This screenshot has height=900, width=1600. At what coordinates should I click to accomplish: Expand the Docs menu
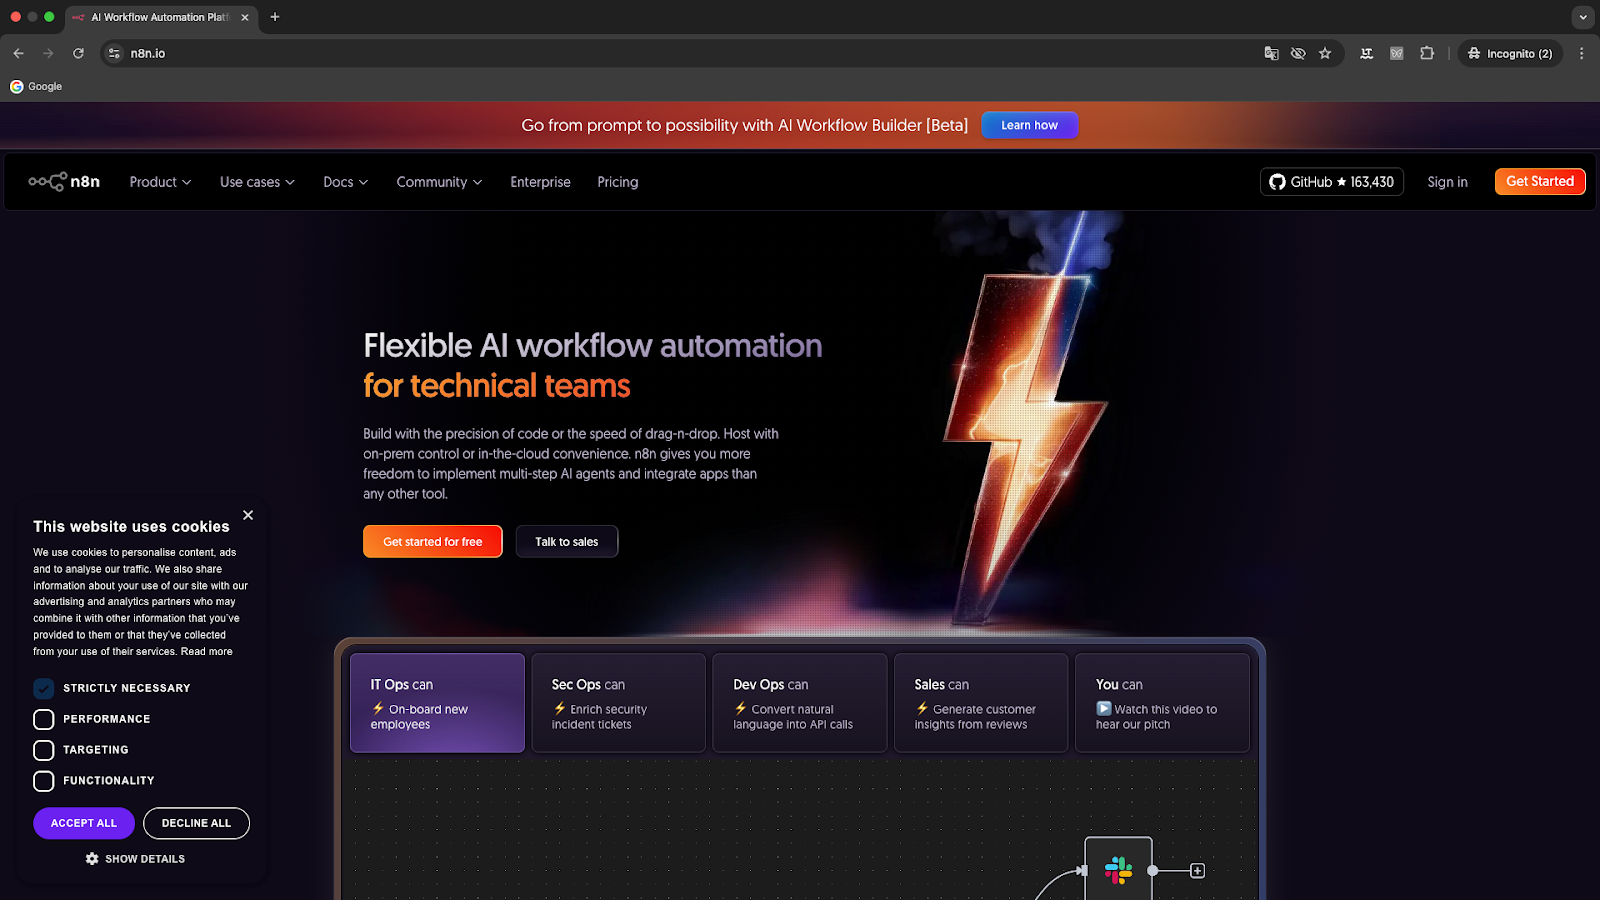pyautogui.click(x=345, y=182)
